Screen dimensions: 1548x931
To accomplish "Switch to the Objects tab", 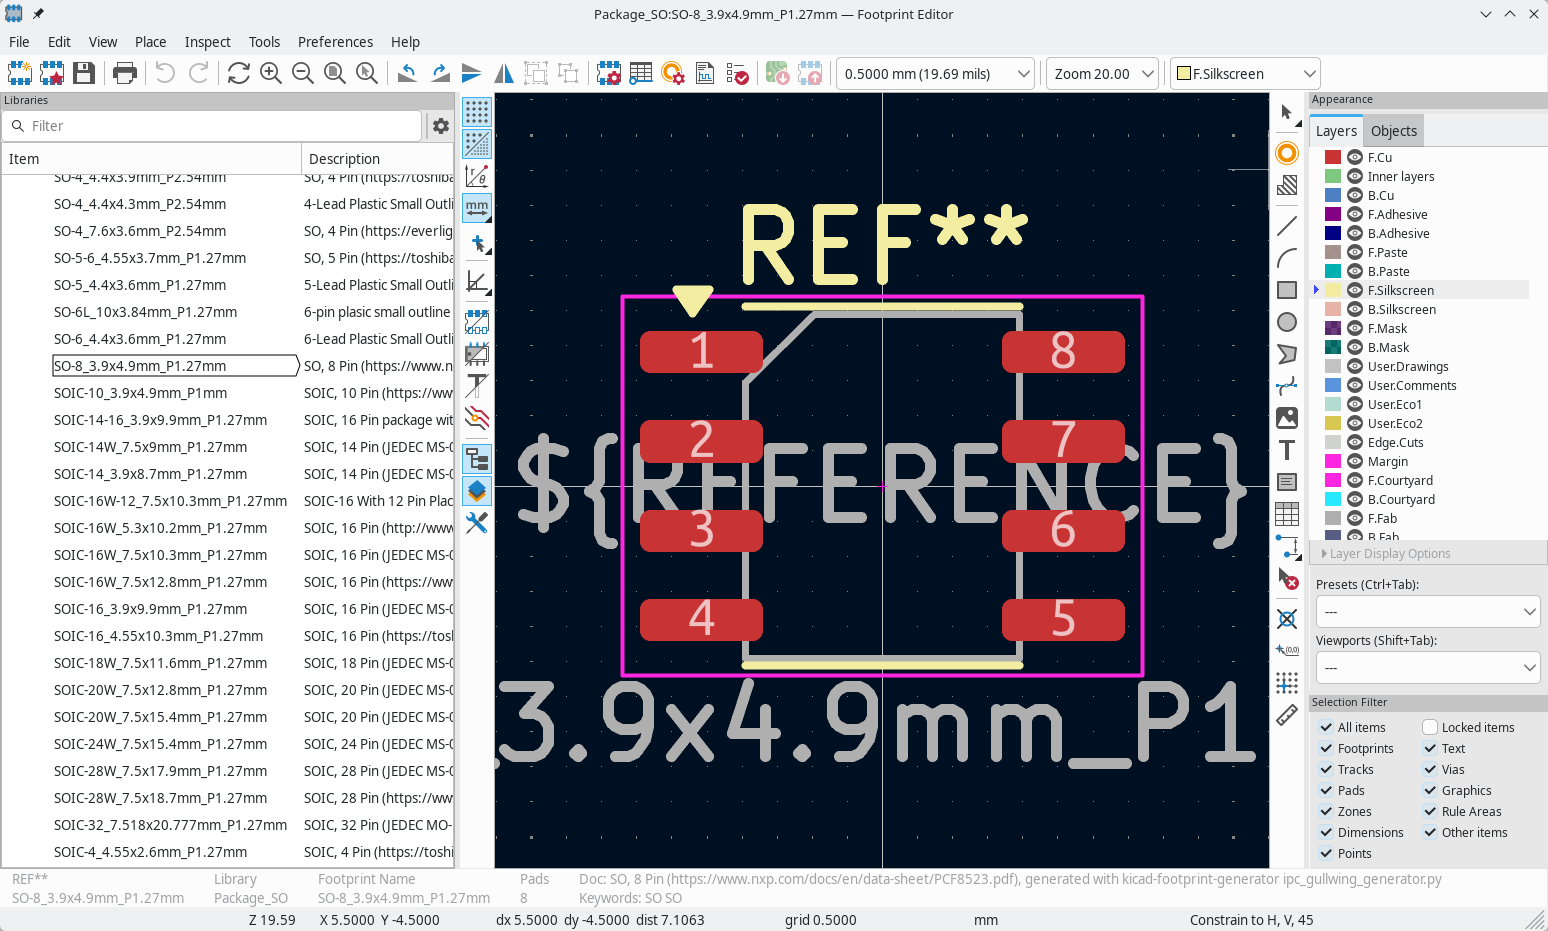I will [1393, 130].
